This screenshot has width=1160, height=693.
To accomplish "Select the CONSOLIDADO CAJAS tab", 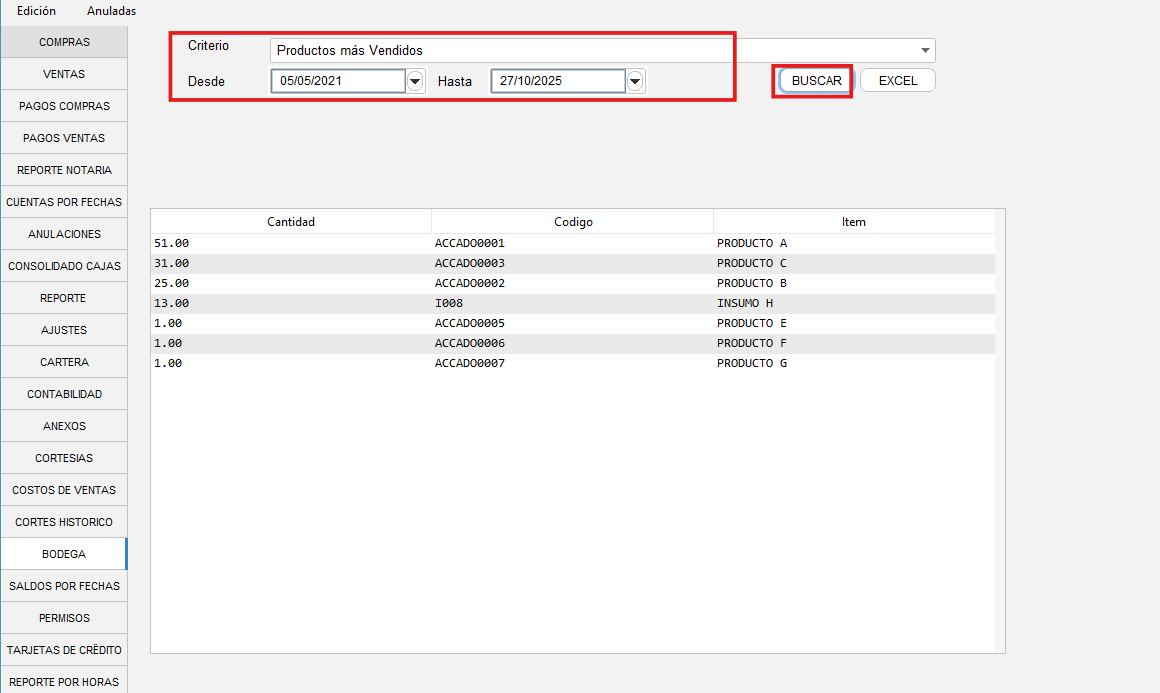I will click(x=64, y=266).
